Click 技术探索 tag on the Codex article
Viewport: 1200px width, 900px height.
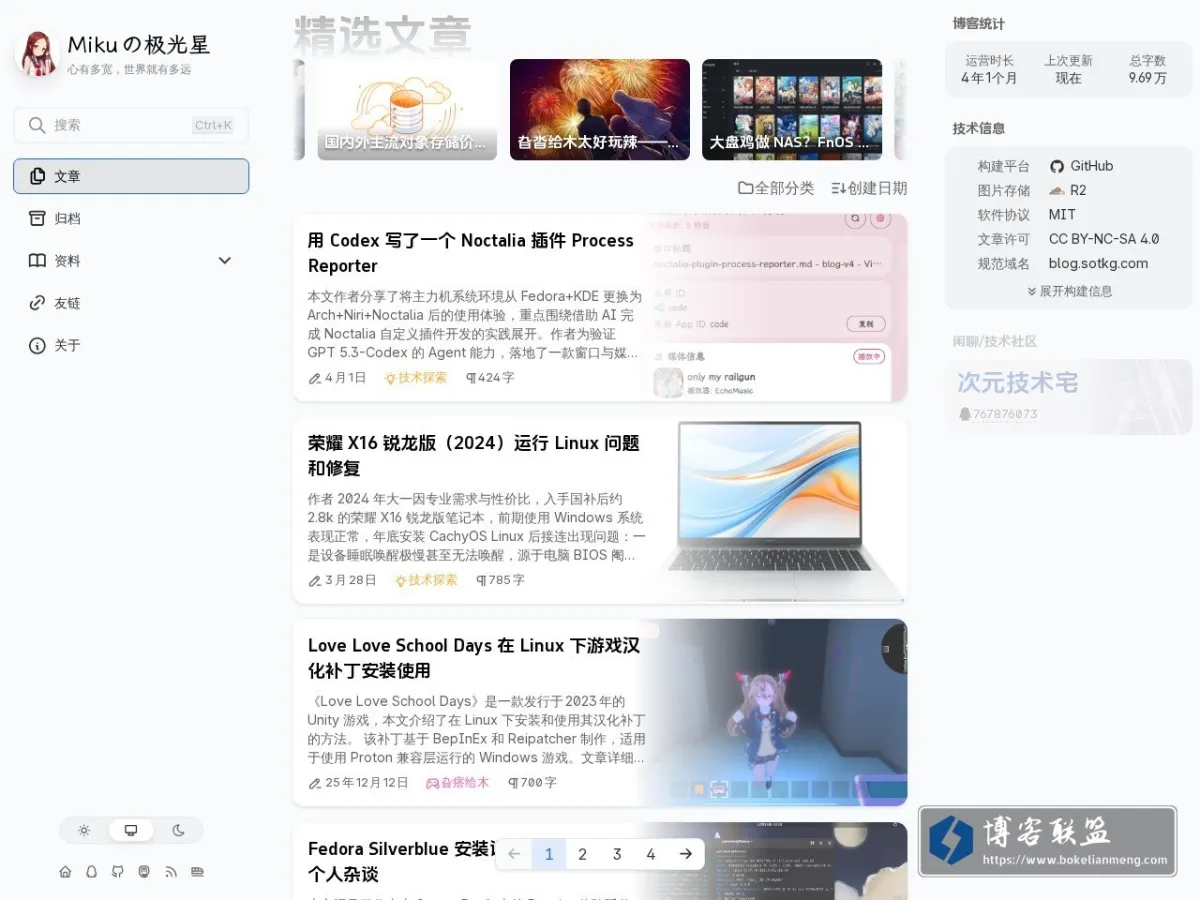(x=415, y=378)
